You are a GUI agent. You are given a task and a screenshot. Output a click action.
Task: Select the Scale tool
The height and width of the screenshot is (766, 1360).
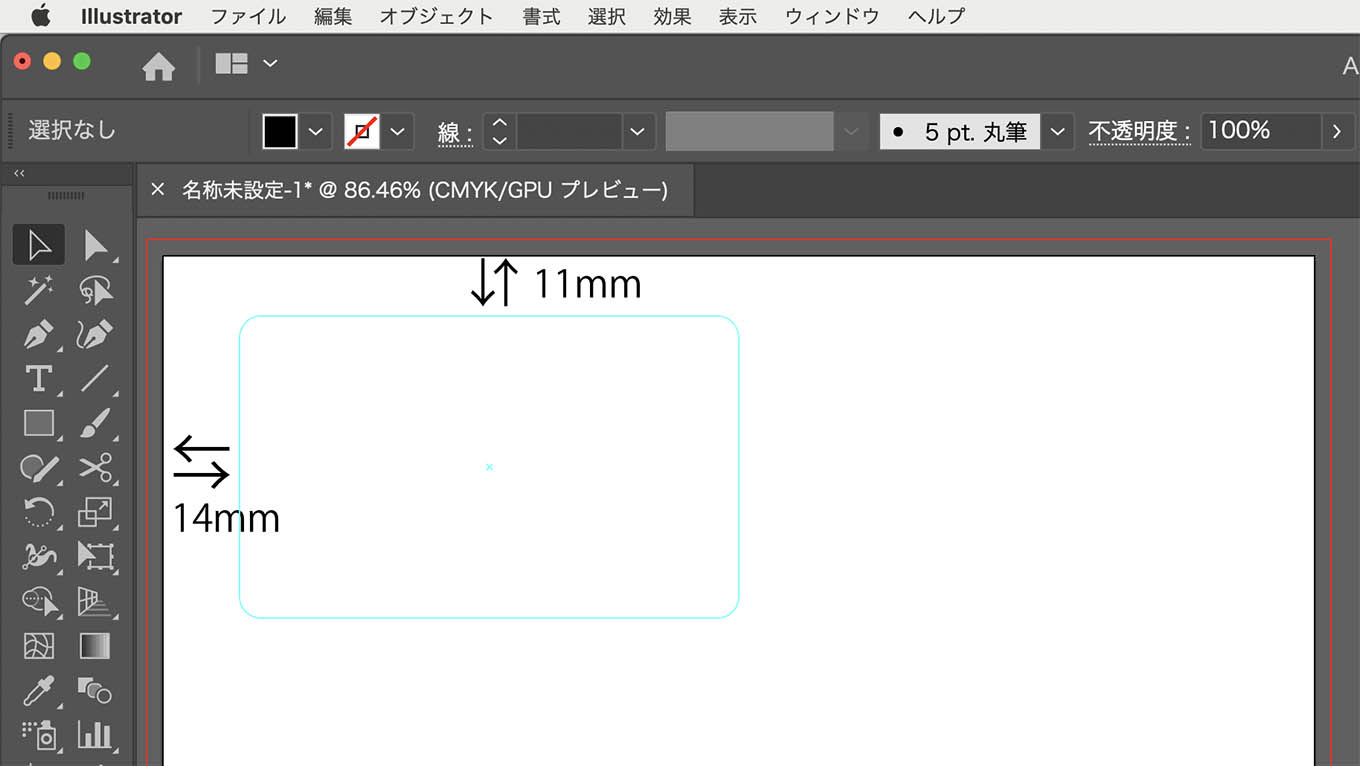95,512
